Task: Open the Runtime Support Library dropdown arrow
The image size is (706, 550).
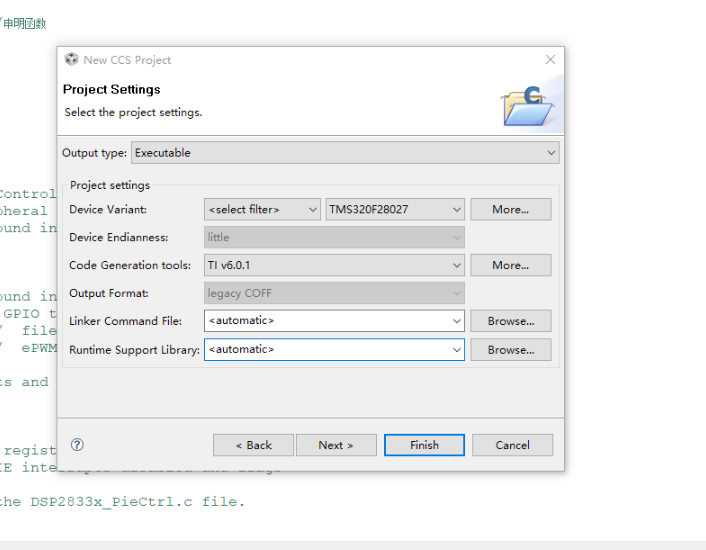Action: click(457, 350)
